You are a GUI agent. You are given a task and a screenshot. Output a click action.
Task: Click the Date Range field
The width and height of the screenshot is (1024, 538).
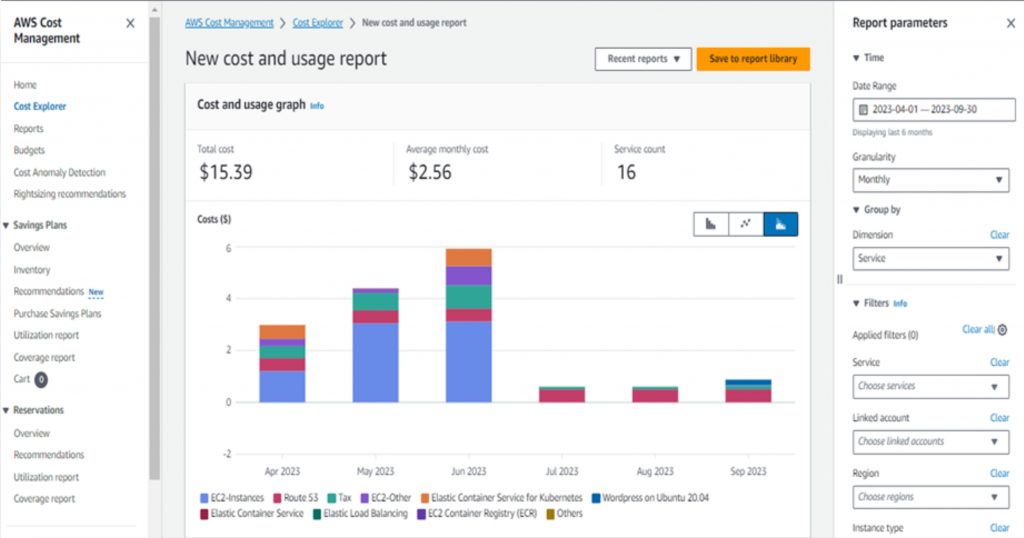pyautogui.click(x=934, y=110)
